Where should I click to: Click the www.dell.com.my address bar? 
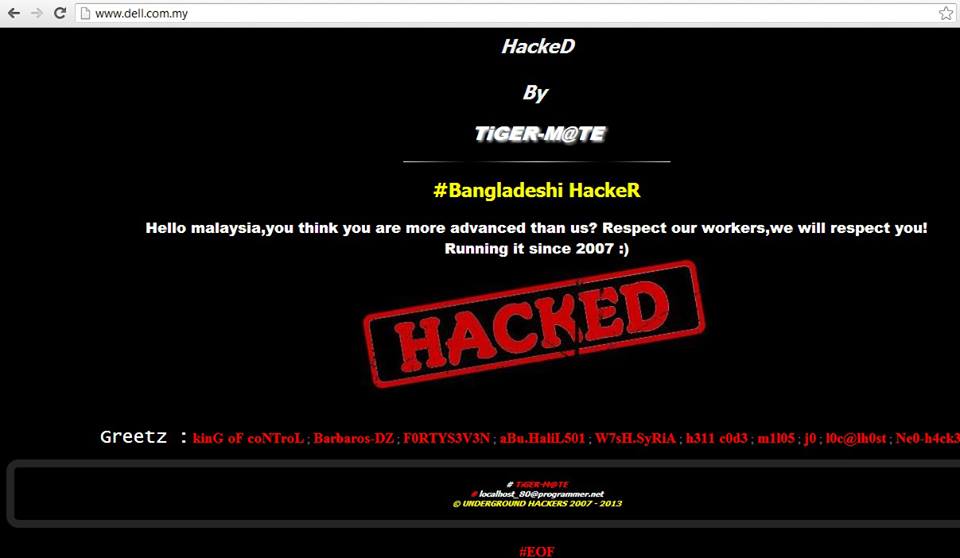click(514, 13)
